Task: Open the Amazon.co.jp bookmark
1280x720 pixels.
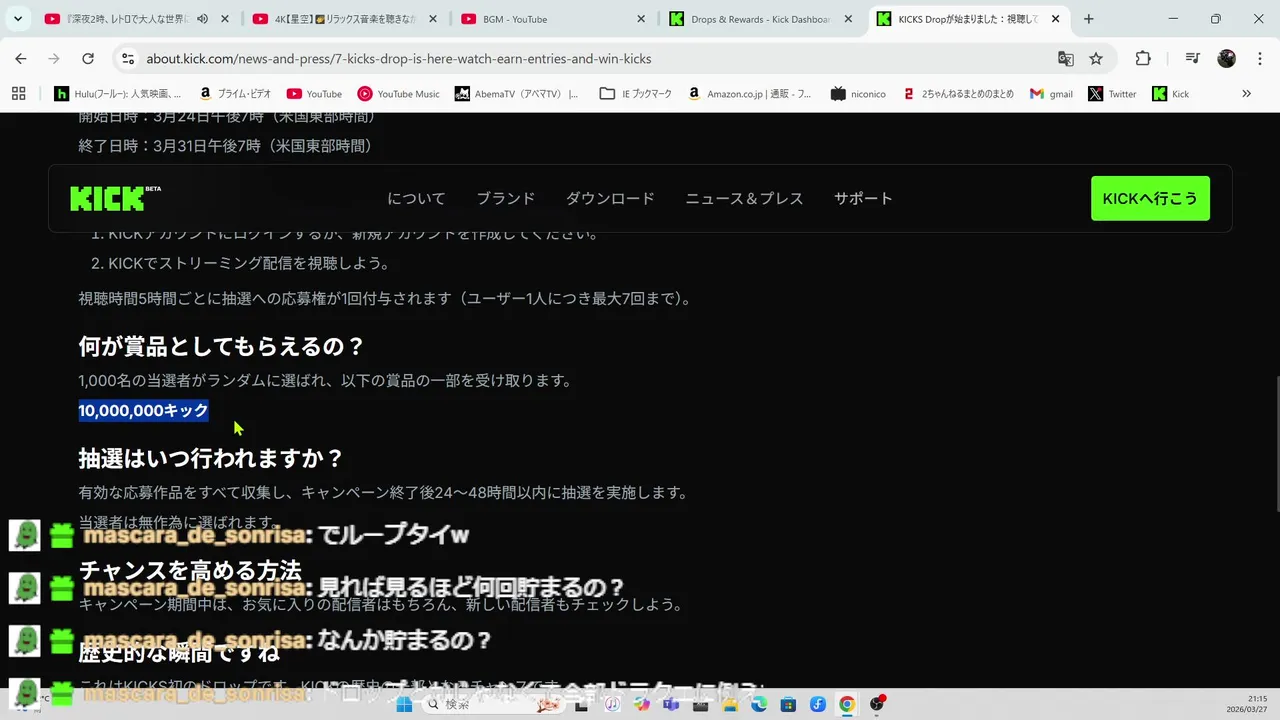Action: point(750,94)
